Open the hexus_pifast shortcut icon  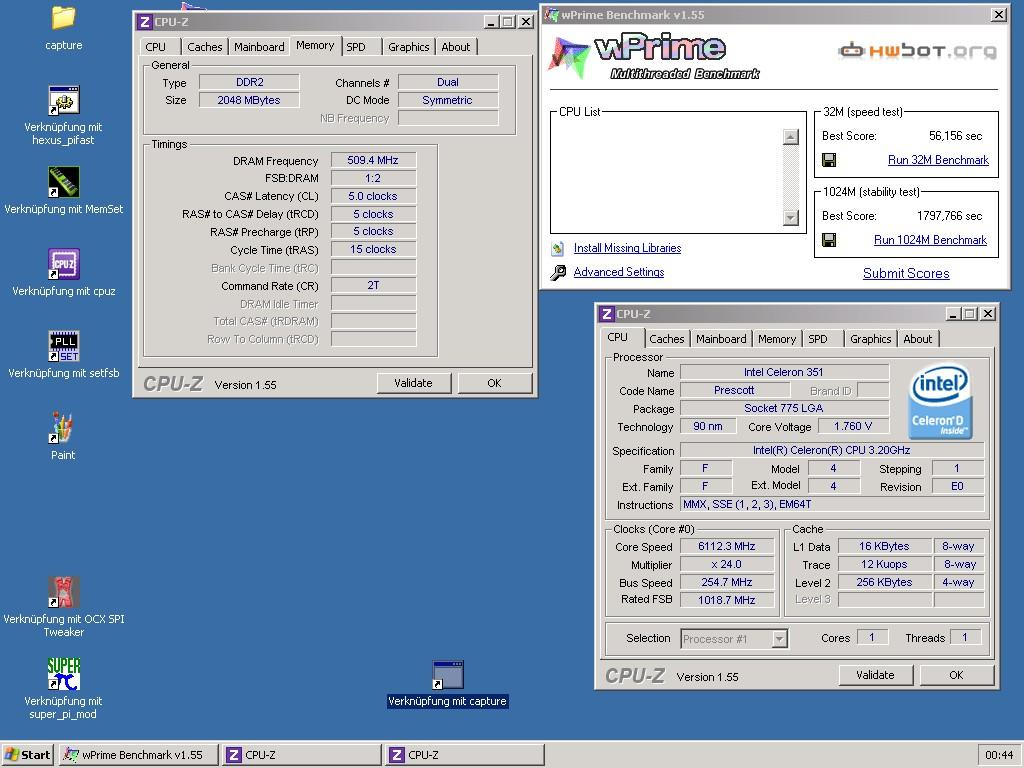(63, 101)
